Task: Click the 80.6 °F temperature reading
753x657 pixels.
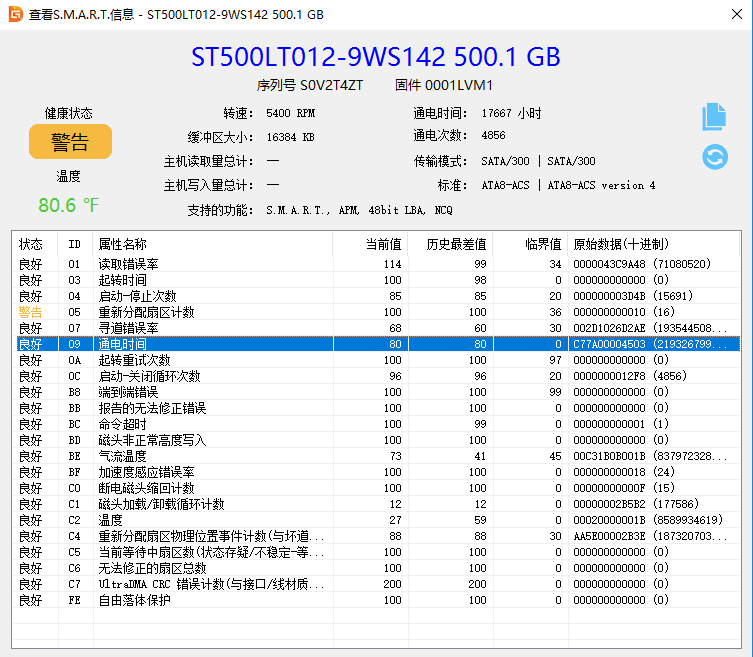Action: (x=68, y=205)
